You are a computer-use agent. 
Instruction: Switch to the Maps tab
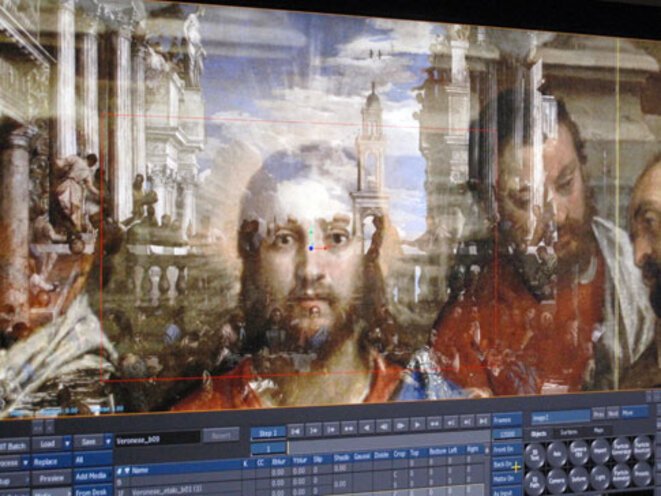(599, 430)
